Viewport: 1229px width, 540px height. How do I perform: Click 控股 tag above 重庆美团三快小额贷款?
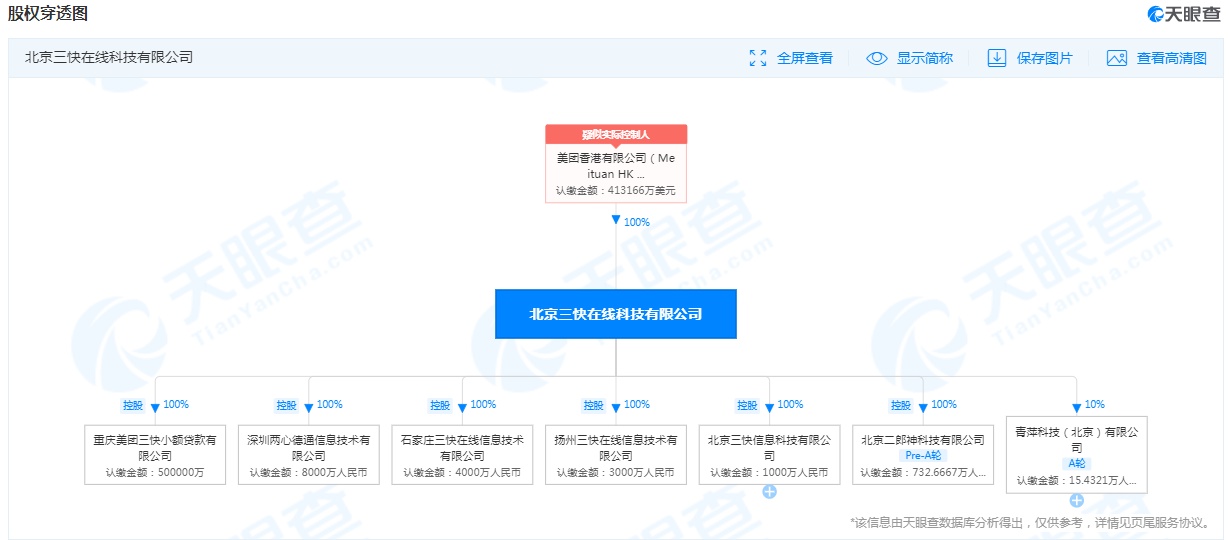(133, 405)
